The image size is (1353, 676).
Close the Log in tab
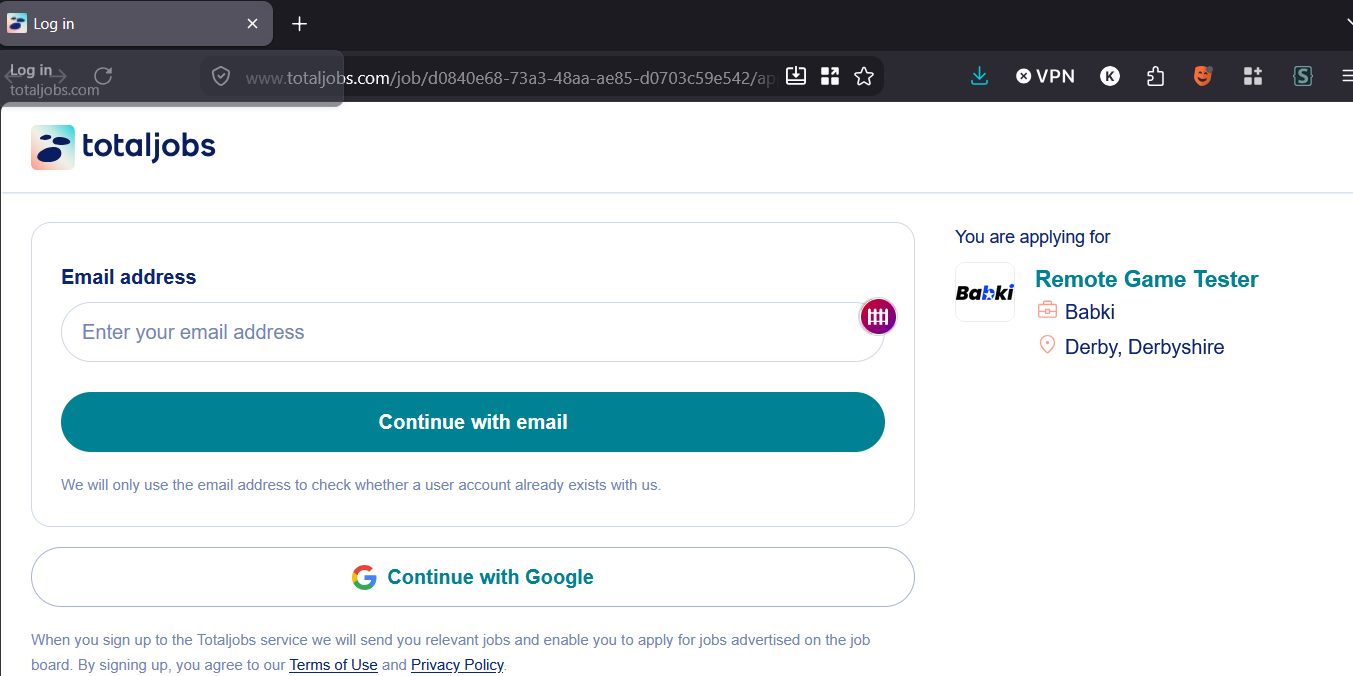(x=252, y=24)
